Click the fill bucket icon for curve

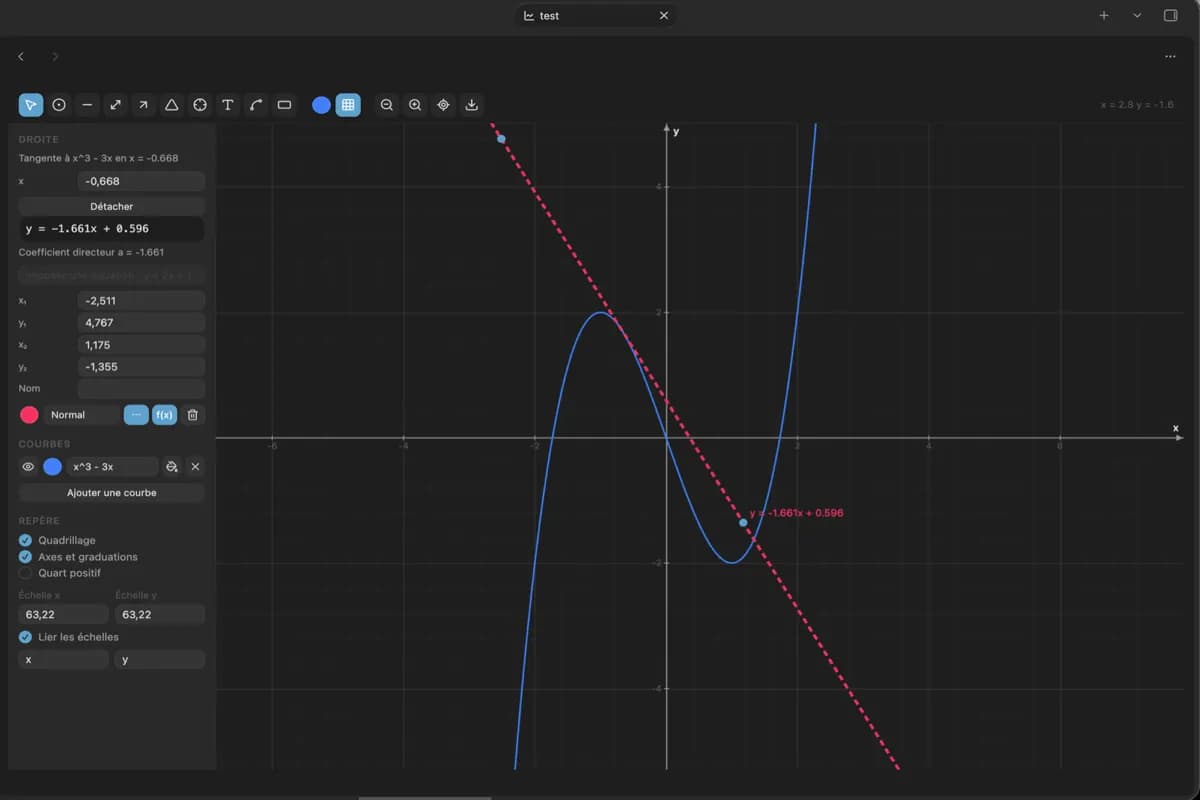click(x=172, y=467)
